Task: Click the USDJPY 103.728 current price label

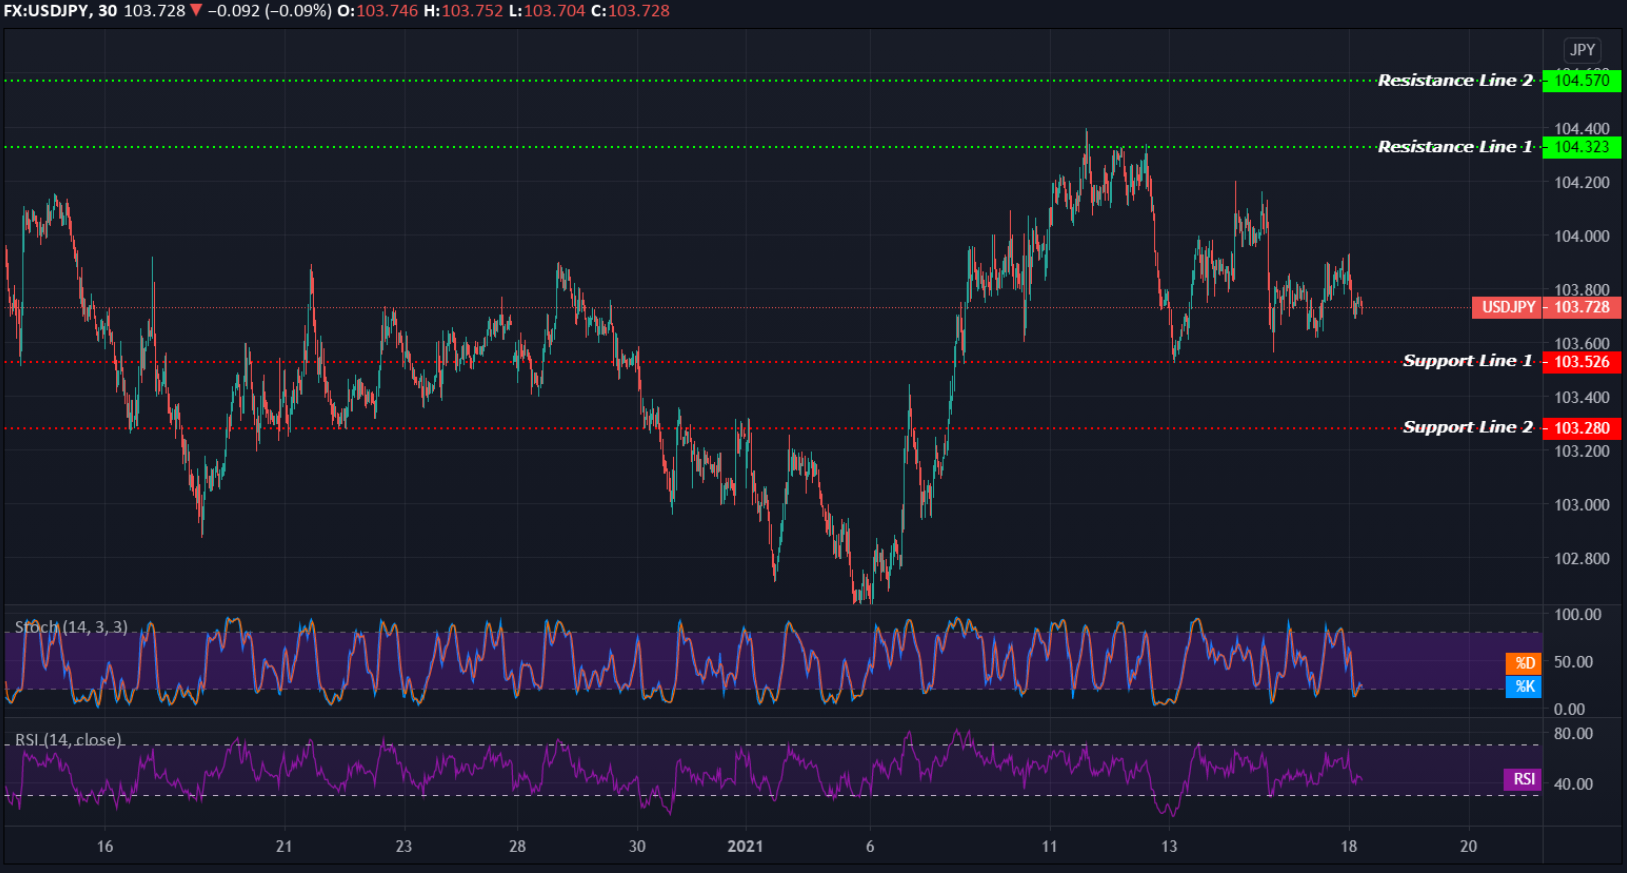Action: pyautogui.click(x=1546, y=307)
